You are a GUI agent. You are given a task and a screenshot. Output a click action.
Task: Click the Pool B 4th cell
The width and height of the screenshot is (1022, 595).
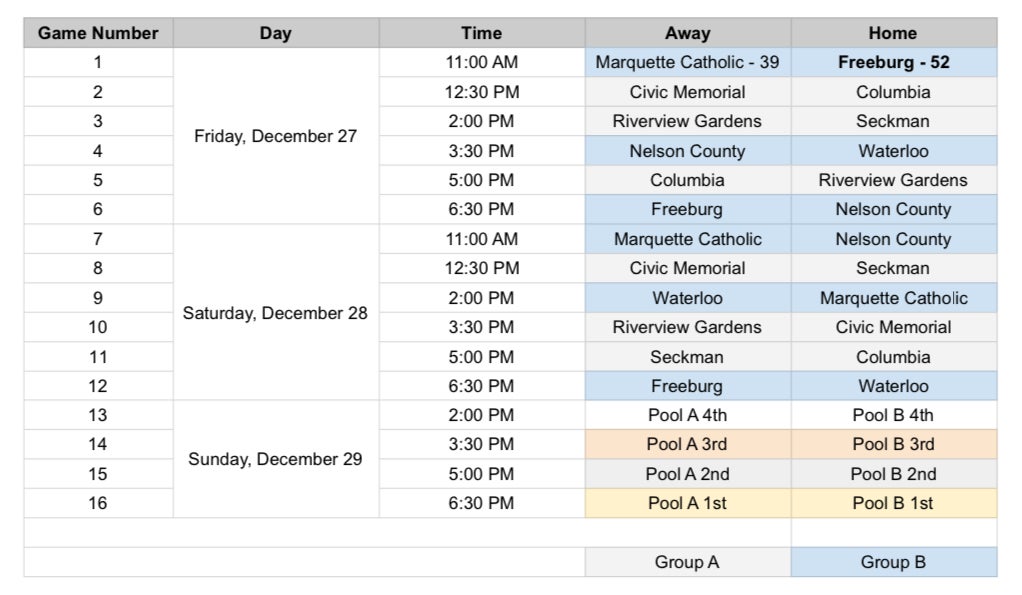[894, 415]
